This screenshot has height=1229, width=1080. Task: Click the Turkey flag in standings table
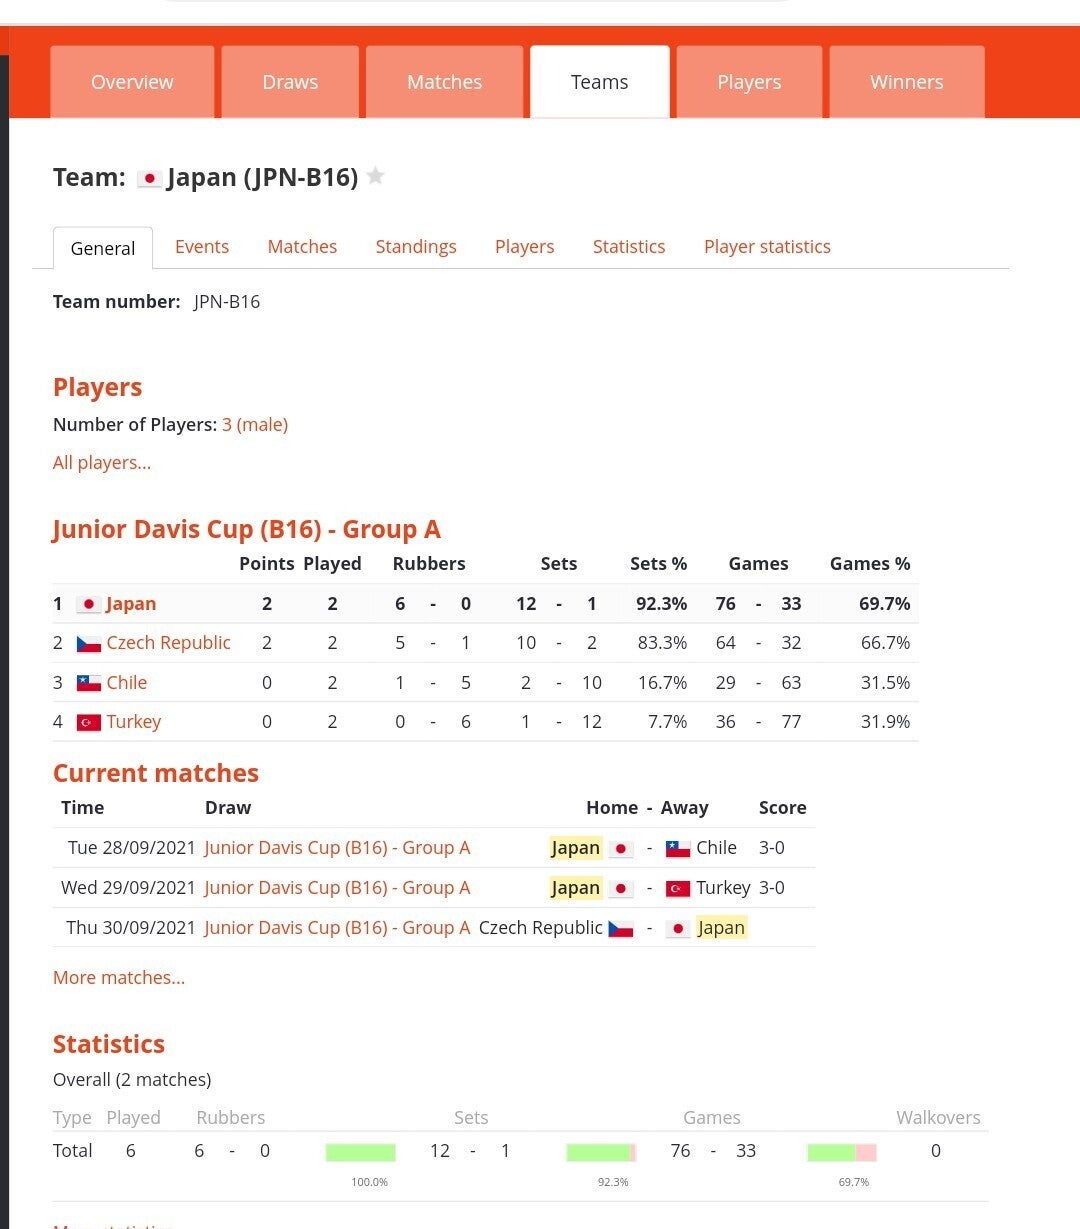[x=89, y=722]
